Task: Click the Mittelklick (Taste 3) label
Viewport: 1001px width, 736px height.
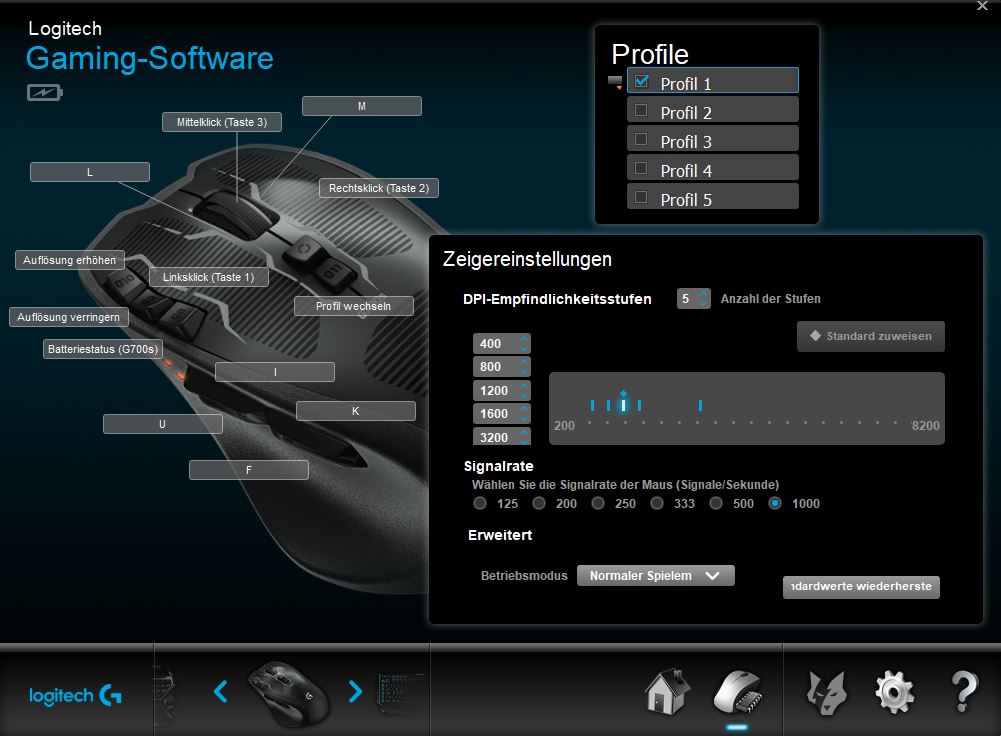Action: pyautogui.click(x=222, y=122)
